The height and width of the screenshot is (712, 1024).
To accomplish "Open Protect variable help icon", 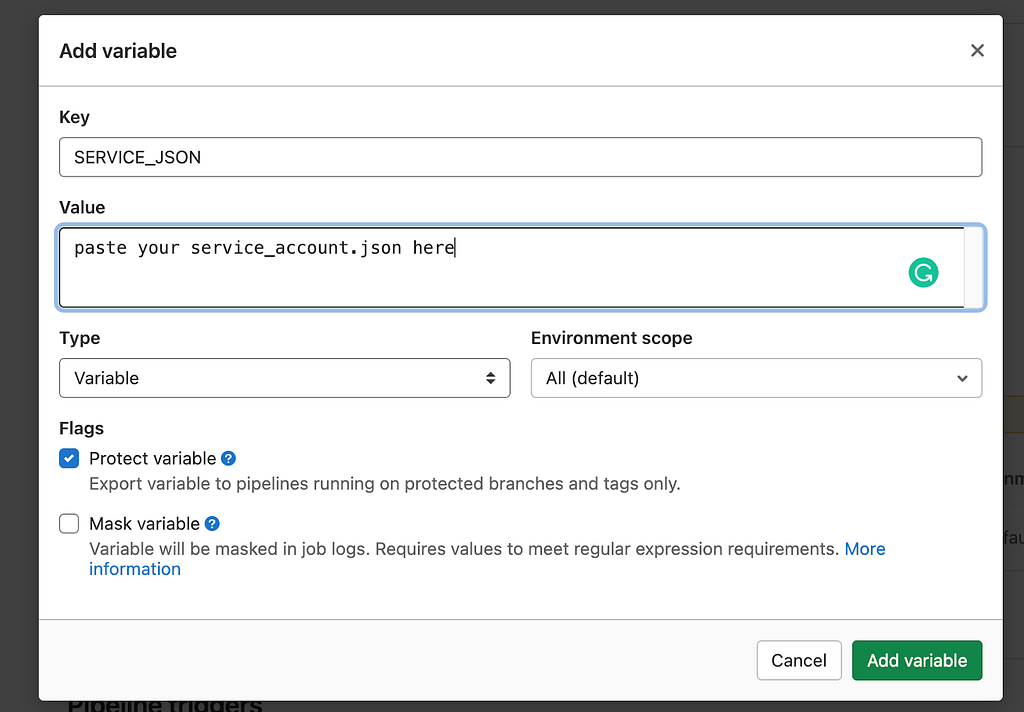I will point(228,459).
